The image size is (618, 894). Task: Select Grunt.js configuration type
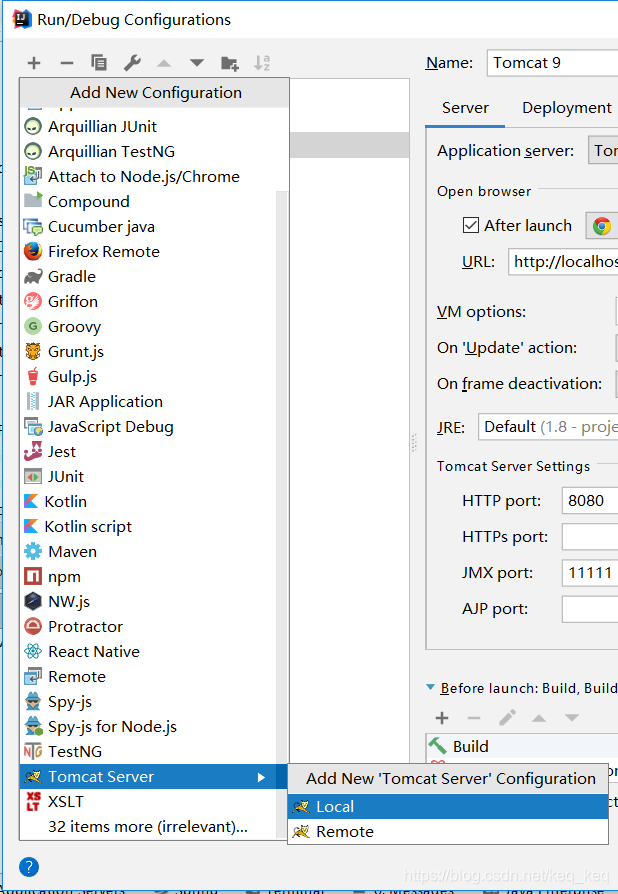point(148,352)
